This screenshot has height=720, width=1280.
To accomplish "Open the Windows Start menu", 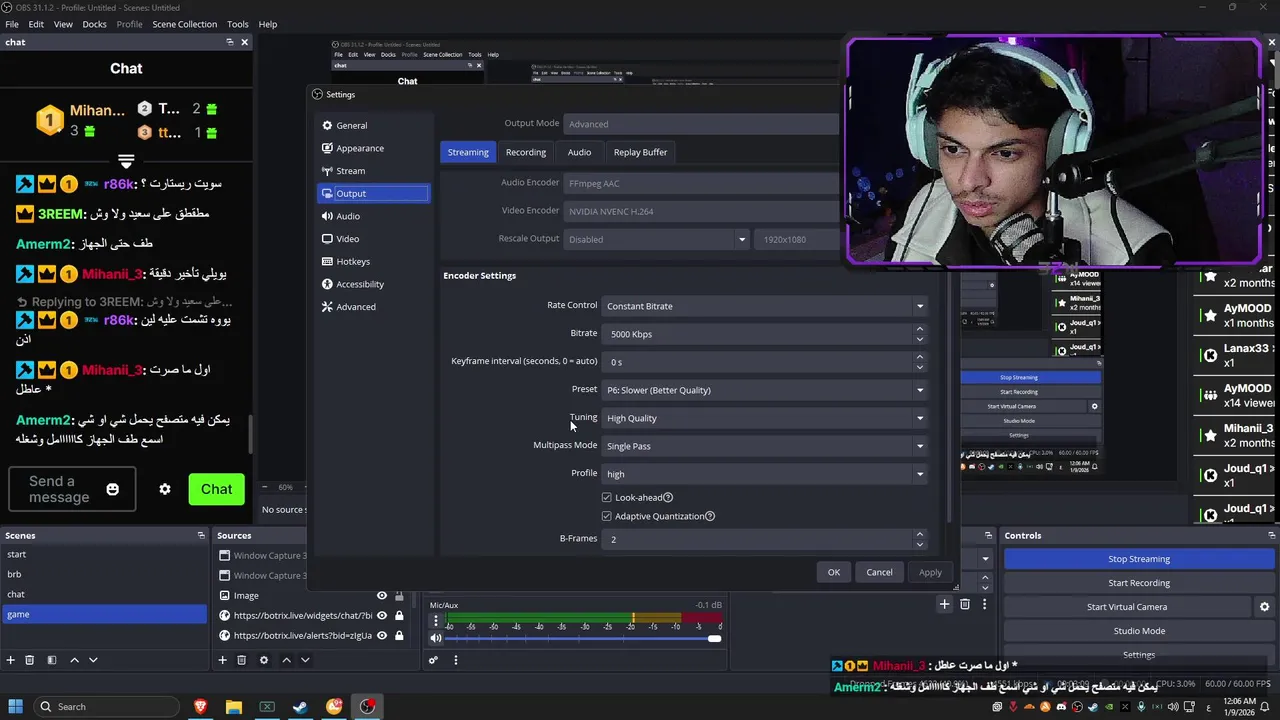I will tap(16, 706).
